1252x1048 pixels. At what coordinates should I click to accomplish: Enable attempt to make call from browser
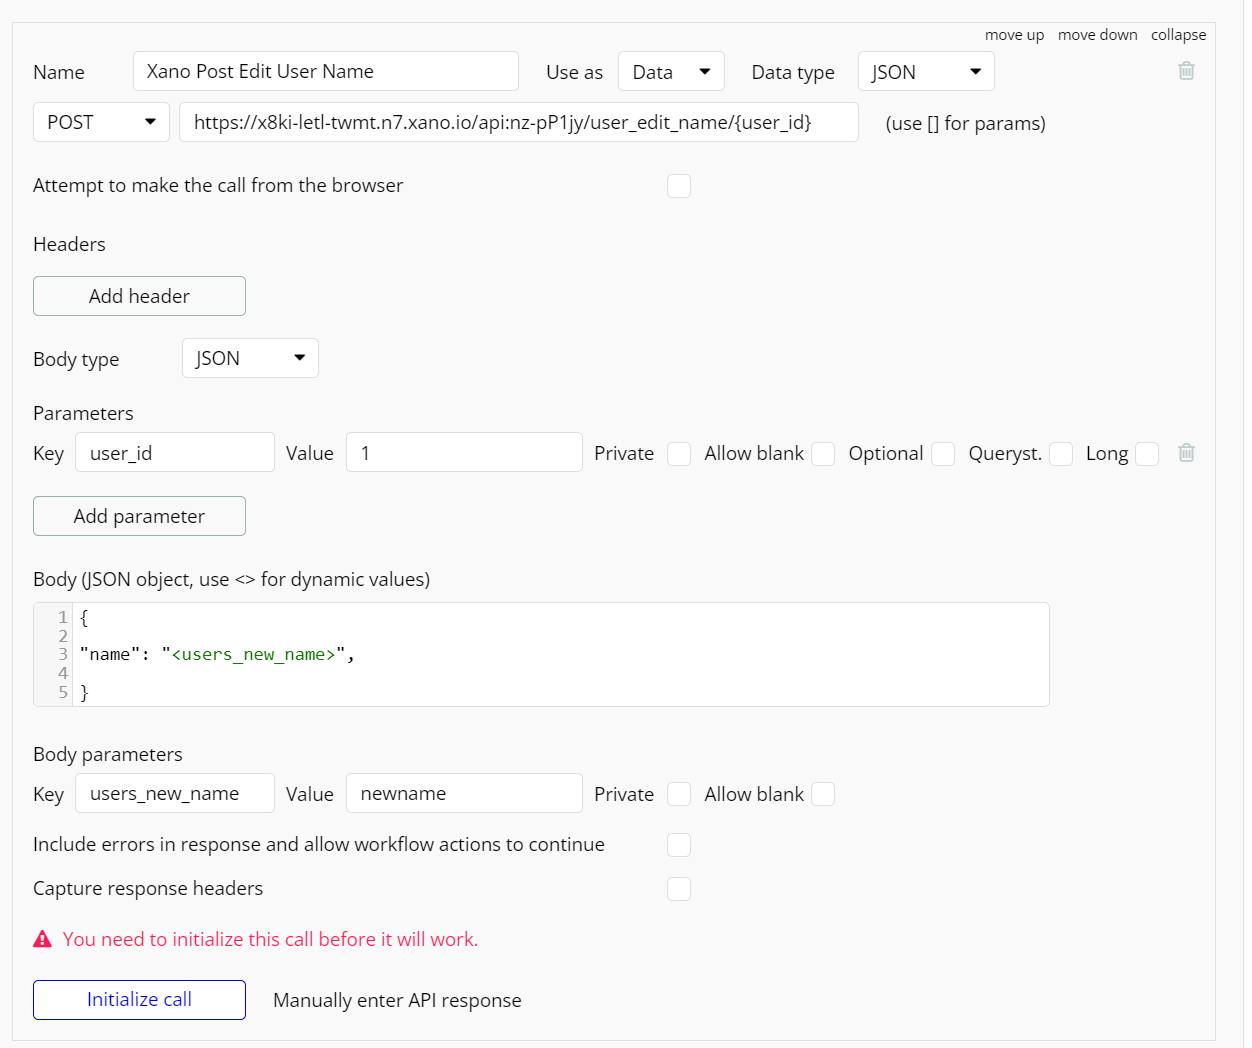[679, 186]
